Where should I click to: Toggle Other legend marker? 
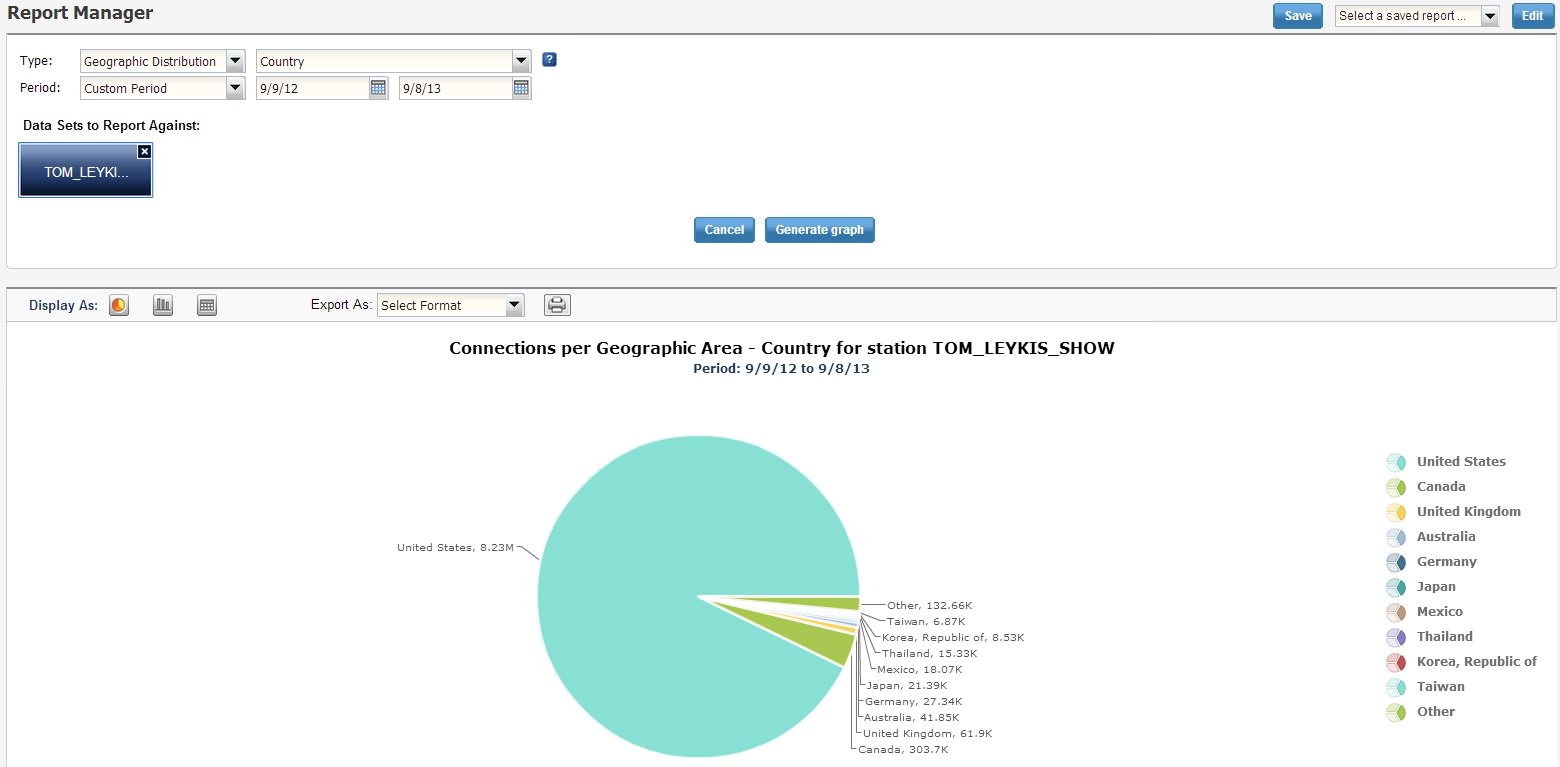(1396, 712)
